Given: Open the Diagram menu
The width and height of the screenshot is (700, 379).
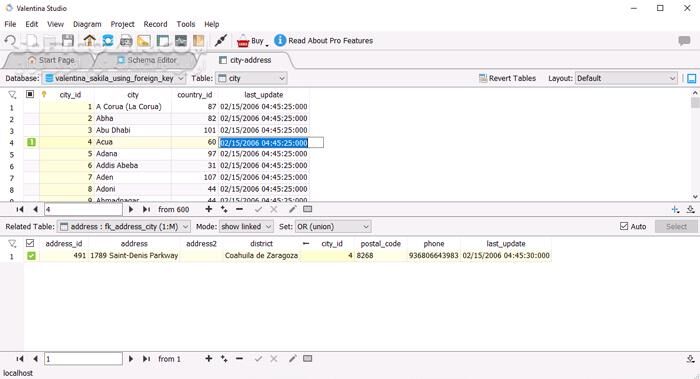Looking at the screenshot, I should pyautogui.click(x=87, y=24).
